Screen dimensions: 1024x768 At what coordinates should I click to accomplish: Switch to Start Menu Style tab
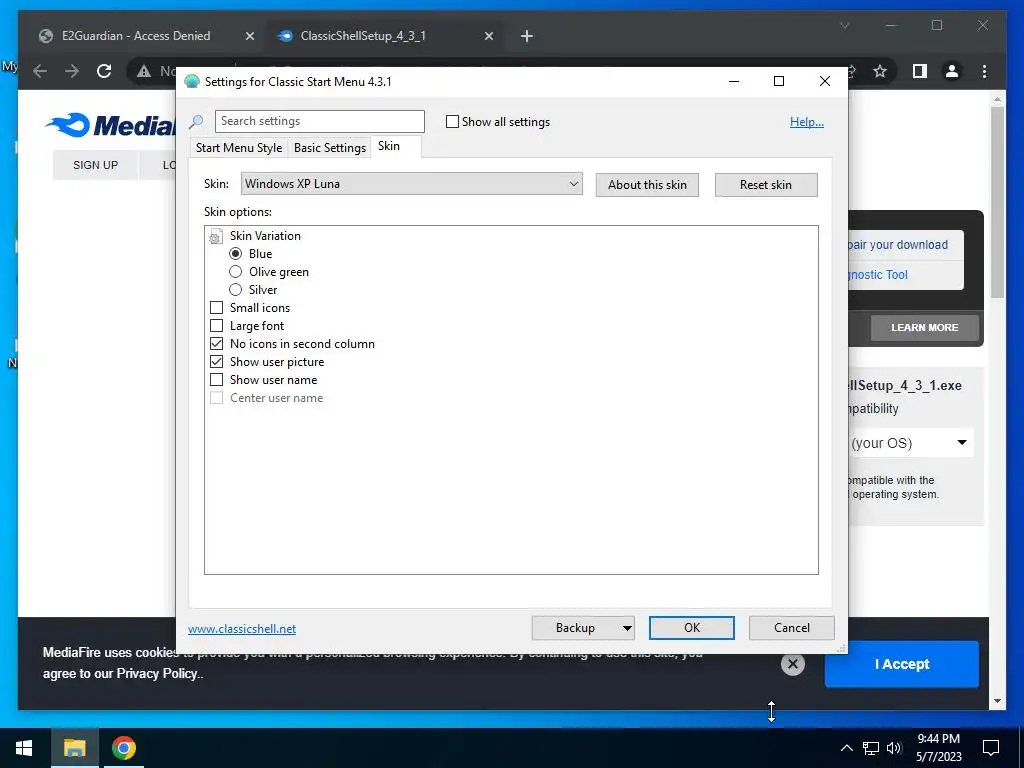pos(239,148)
